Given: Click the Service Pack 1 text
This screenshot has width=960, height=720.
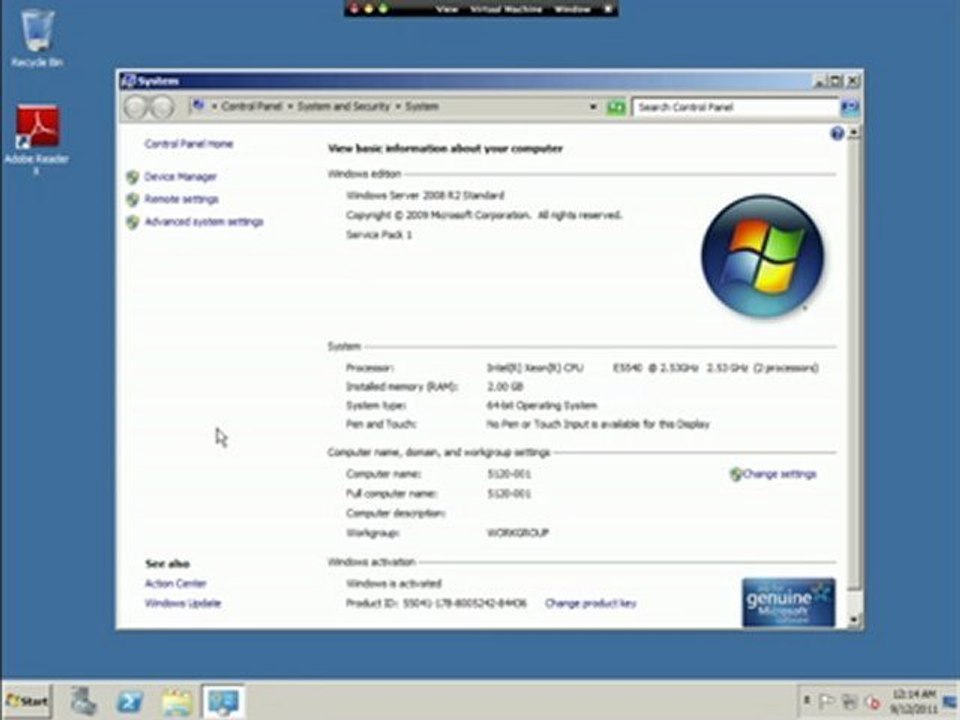Looking at the screenshot, I should click(x=379, y=234).
